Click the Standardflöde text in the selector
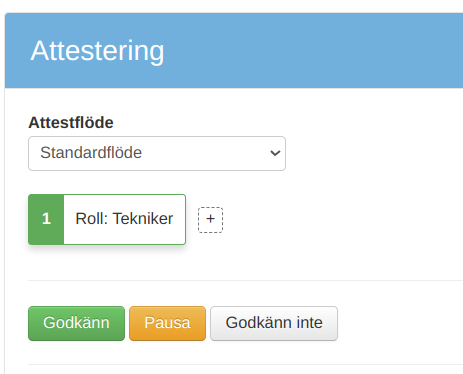The width and height of the screenshot is (463, 374). coord(91,153)
